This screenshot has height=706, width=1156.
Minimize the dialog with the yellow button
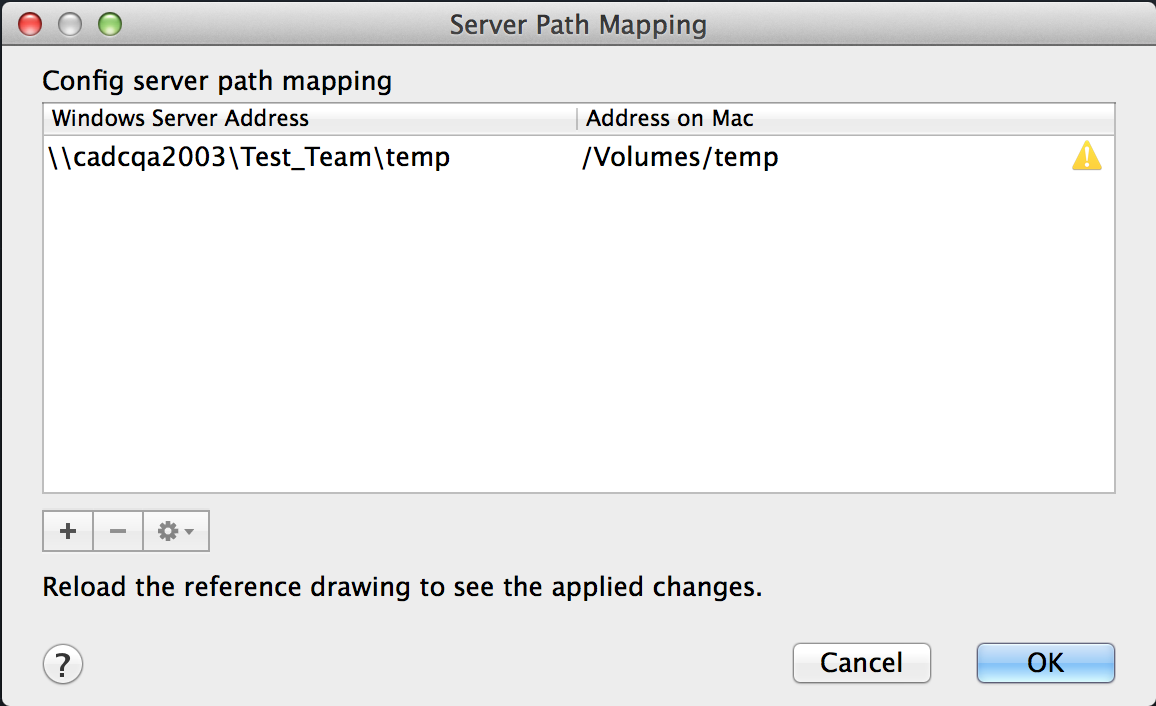pos(70,24)
